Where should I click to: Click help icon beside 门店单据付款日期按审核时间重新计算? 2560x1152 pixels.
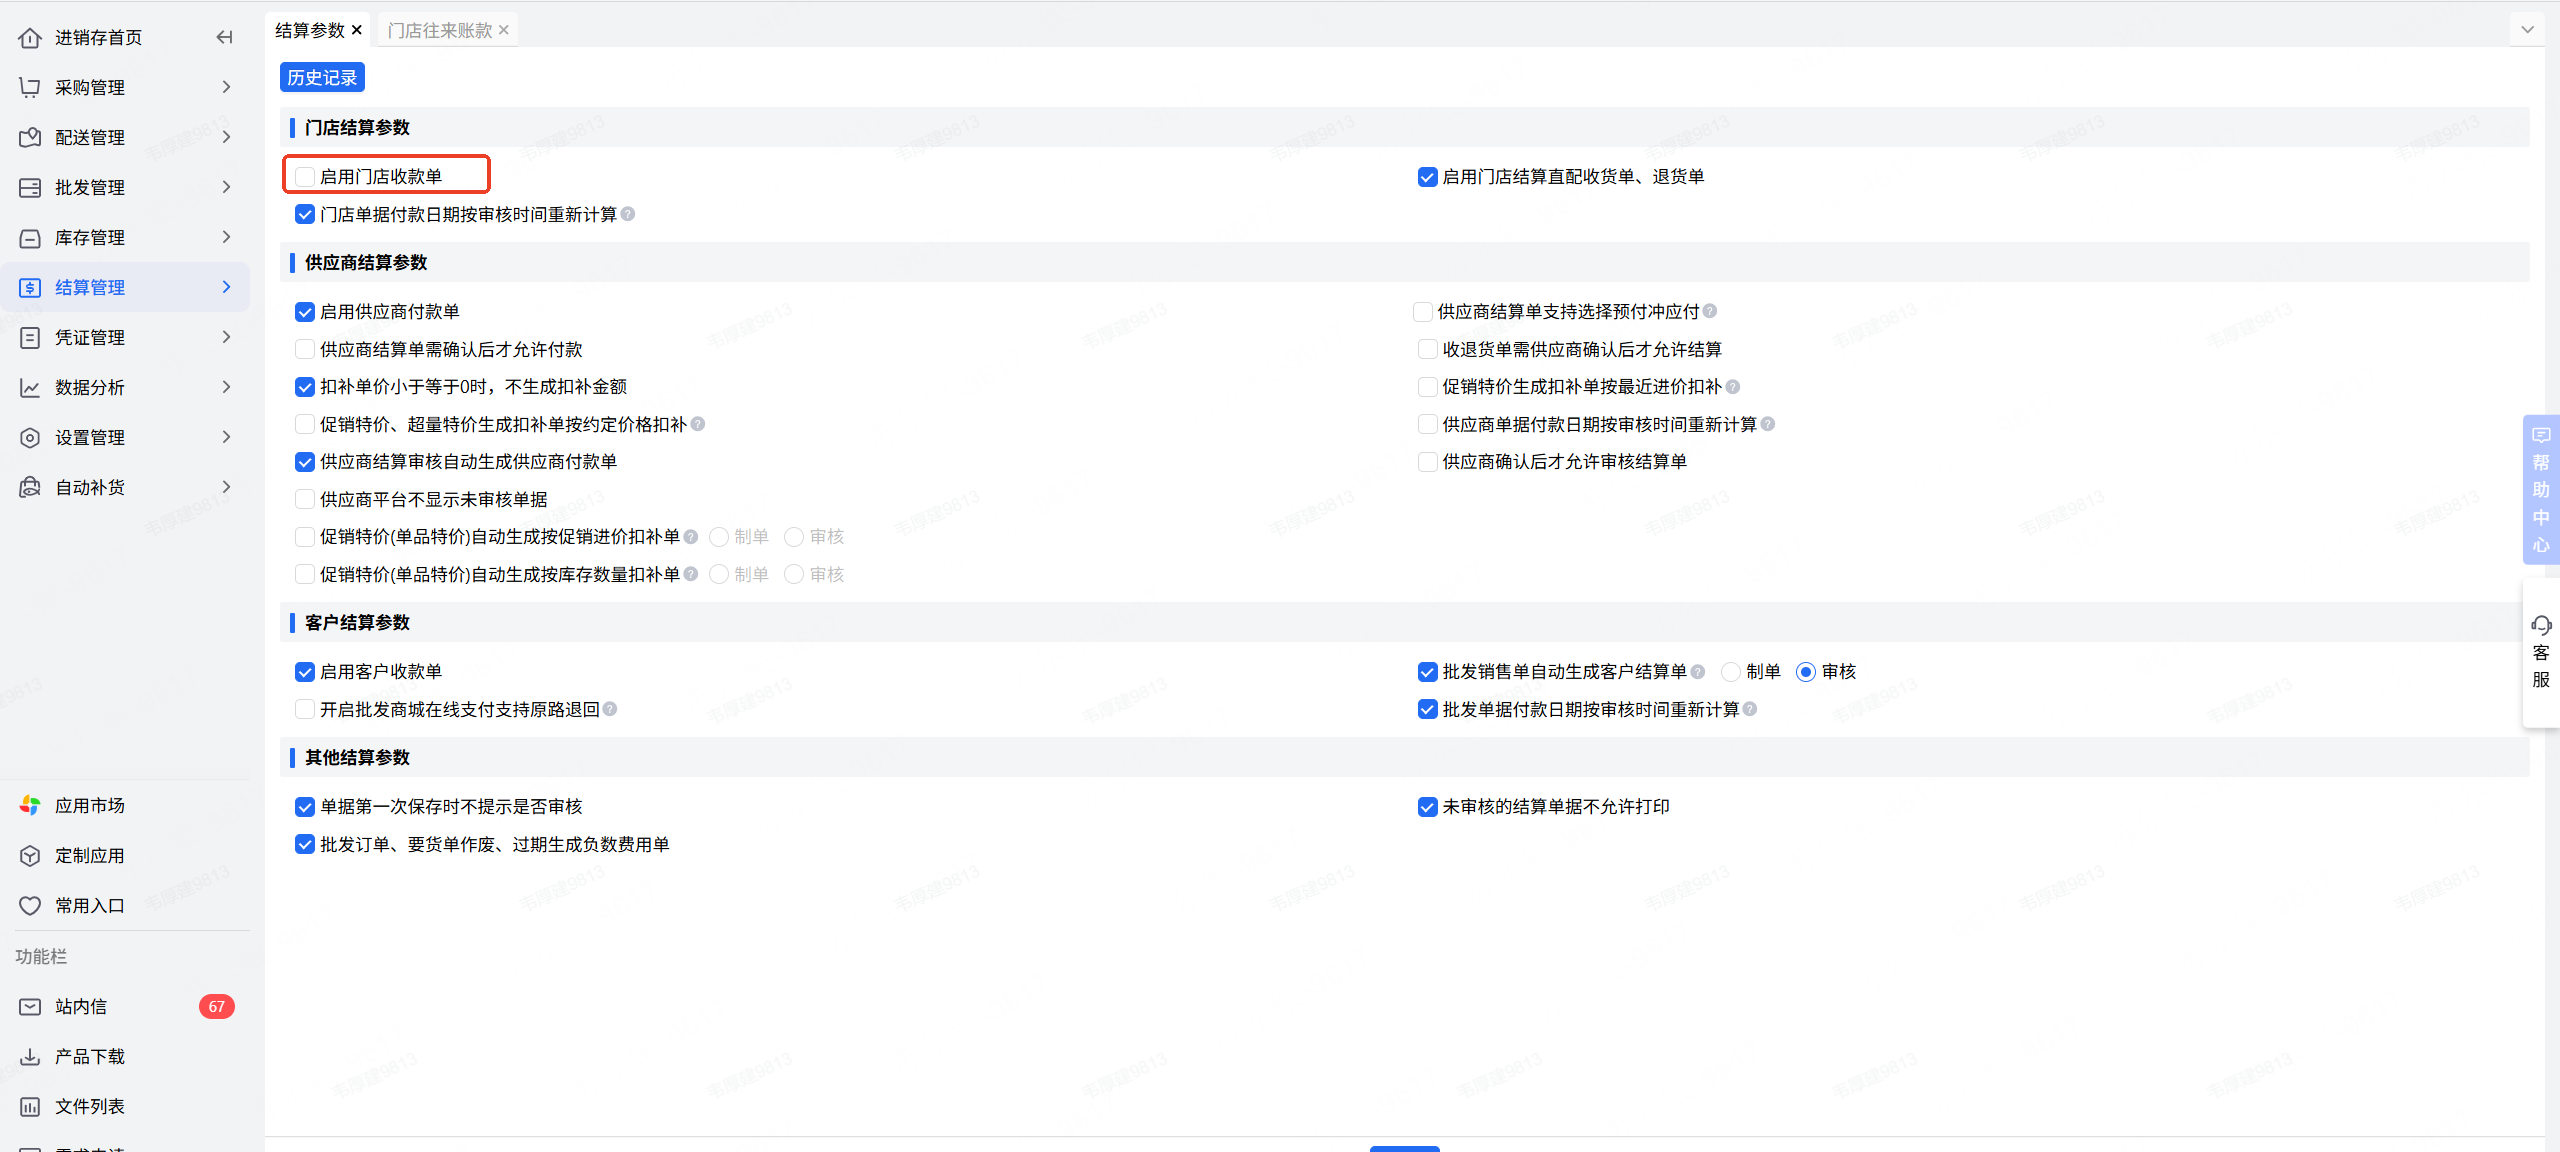tap(628, 214)
